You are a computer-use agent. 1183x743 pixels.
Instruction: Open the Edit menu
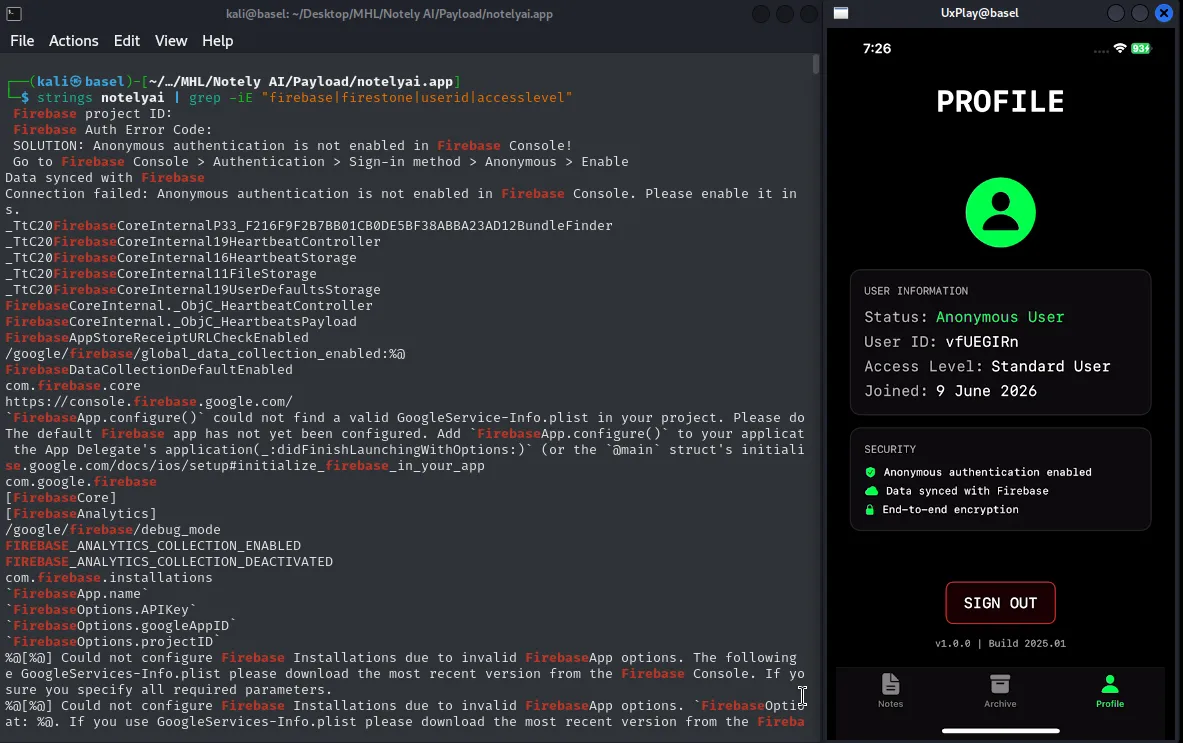127,41
